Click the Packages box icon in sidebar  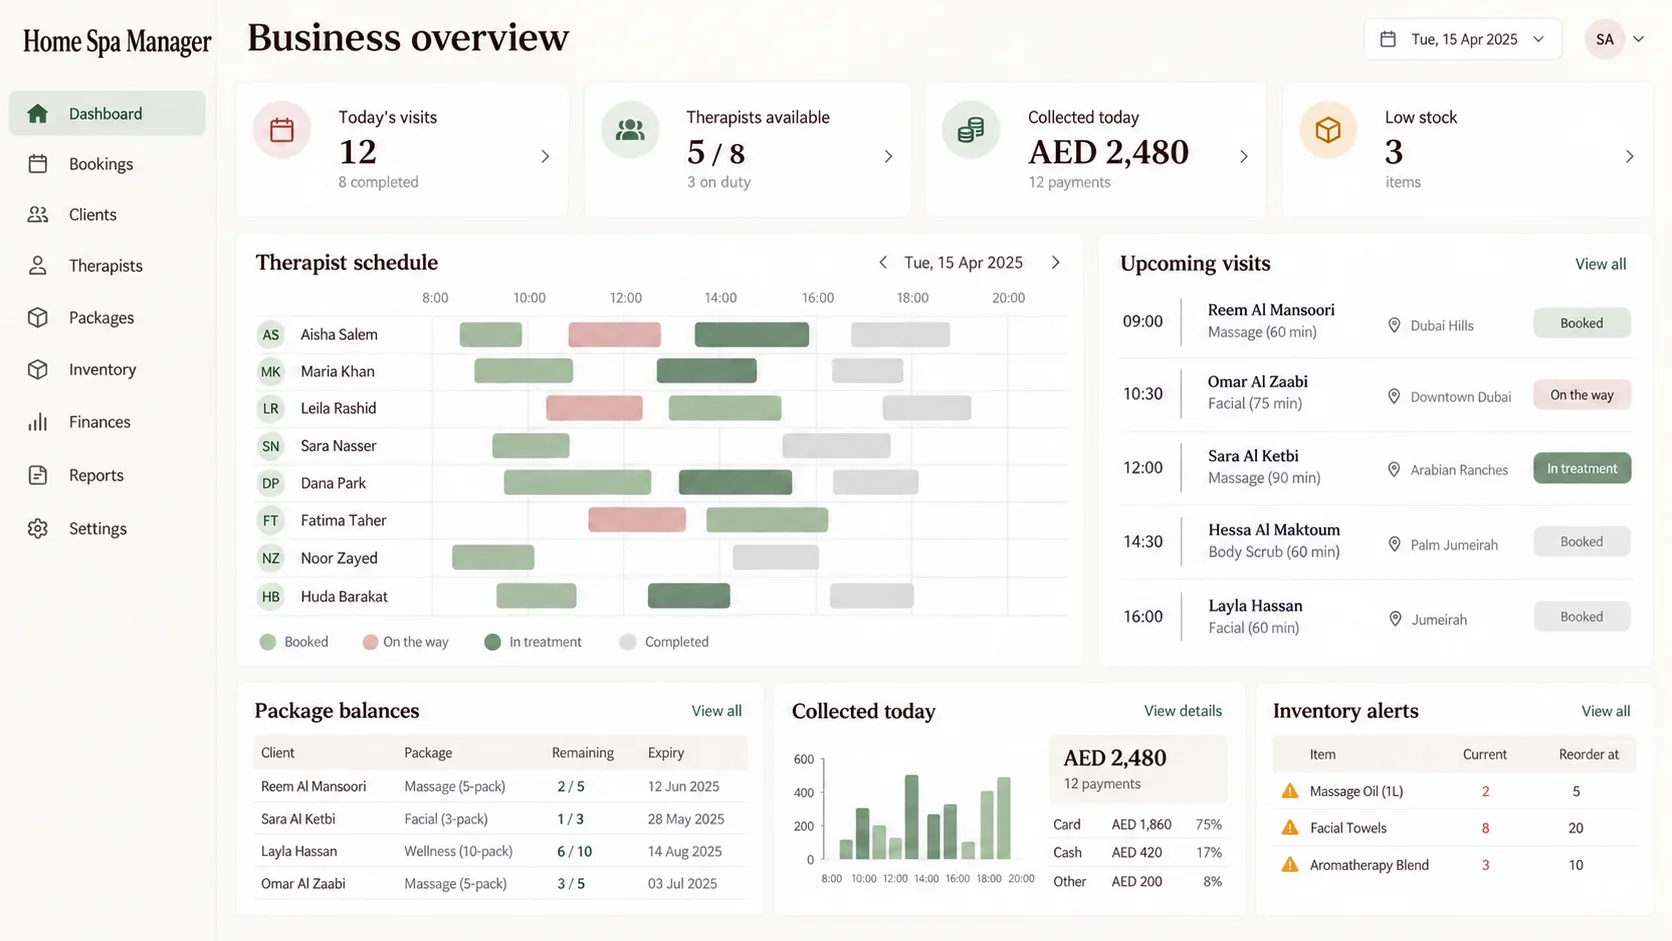tap(38, 318)
